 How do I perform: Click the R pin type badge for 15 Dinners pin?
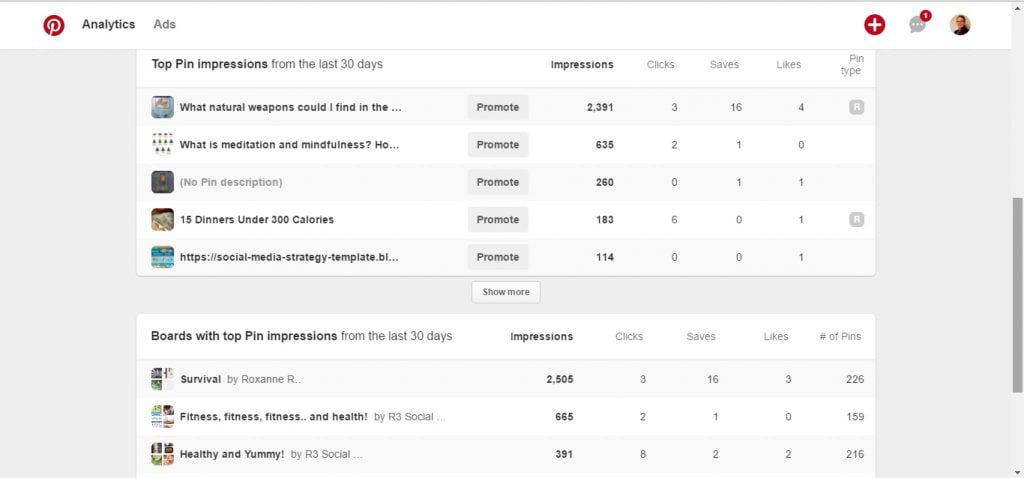coord(857,219)
